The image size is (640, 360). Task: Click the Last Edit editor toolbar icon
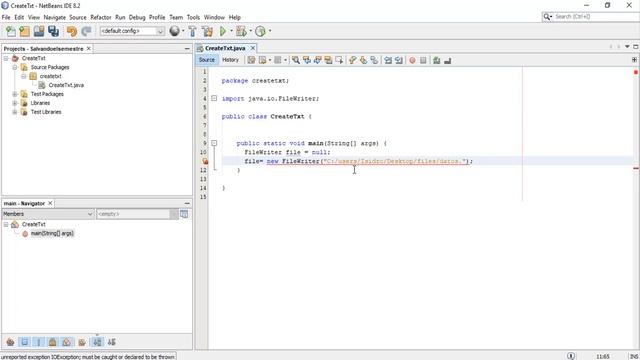(251, 60)
